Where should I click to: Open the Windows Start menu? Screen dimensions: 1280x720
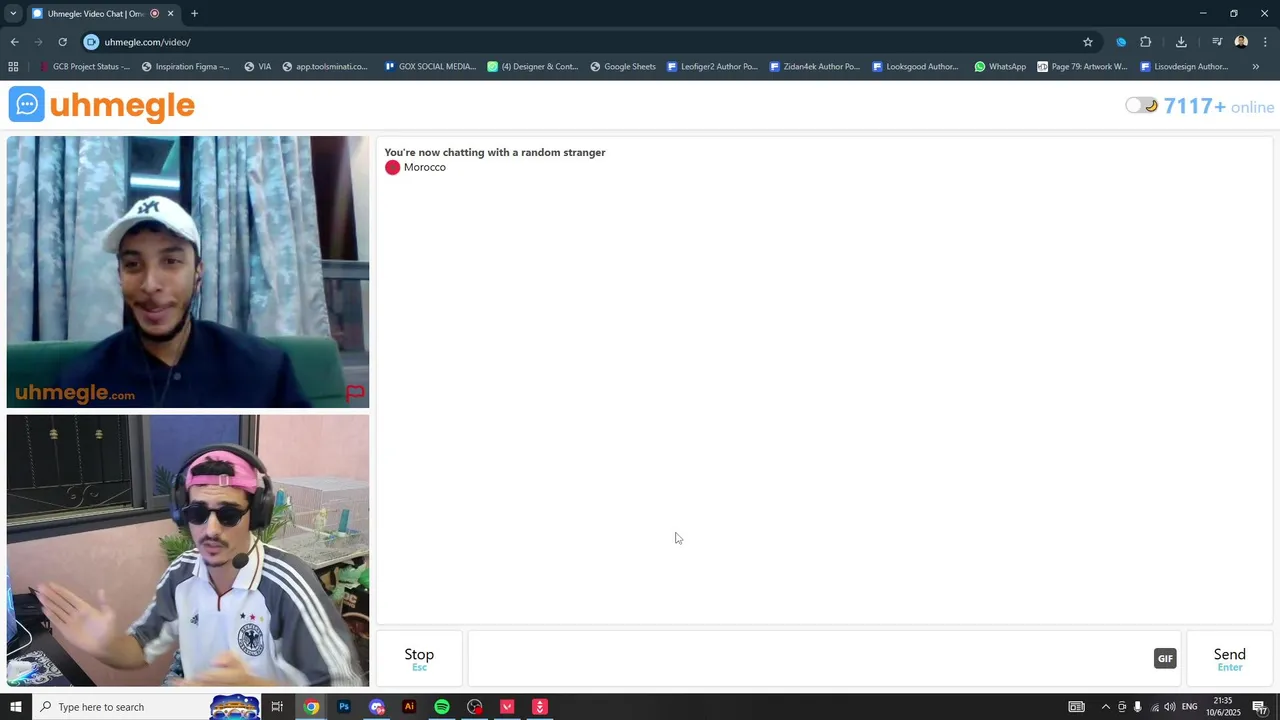click(15, 707)
